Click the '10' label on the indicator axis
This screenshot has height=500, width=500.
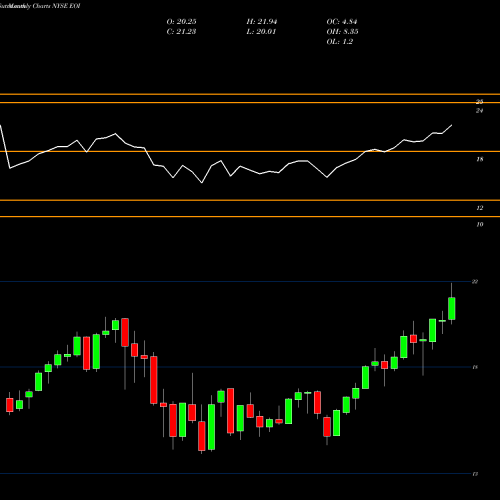(x=479, y=225)
